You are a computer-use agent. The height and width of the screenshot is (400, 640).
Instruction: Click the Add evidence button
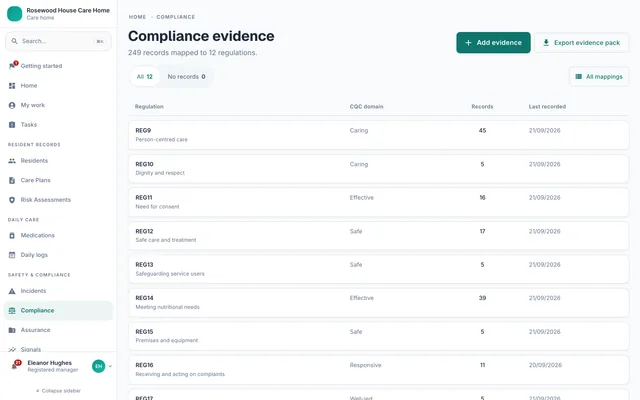(493, 43)
